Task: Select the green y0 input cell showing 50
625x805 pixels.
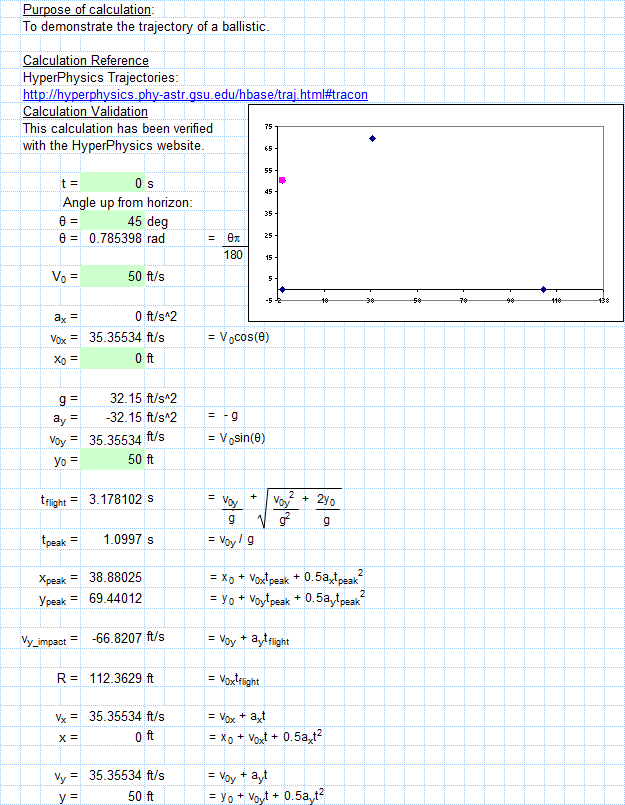Action: [x=112, y=459]
